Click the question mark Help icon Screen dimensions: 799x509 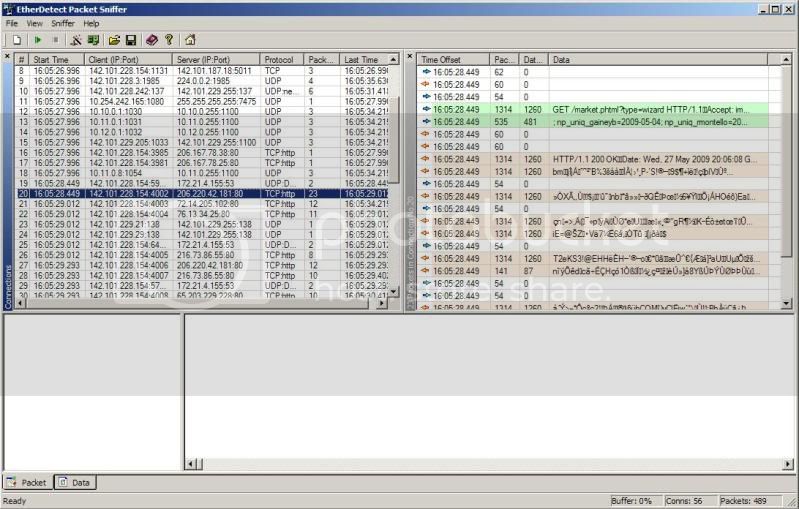(169, 40)
